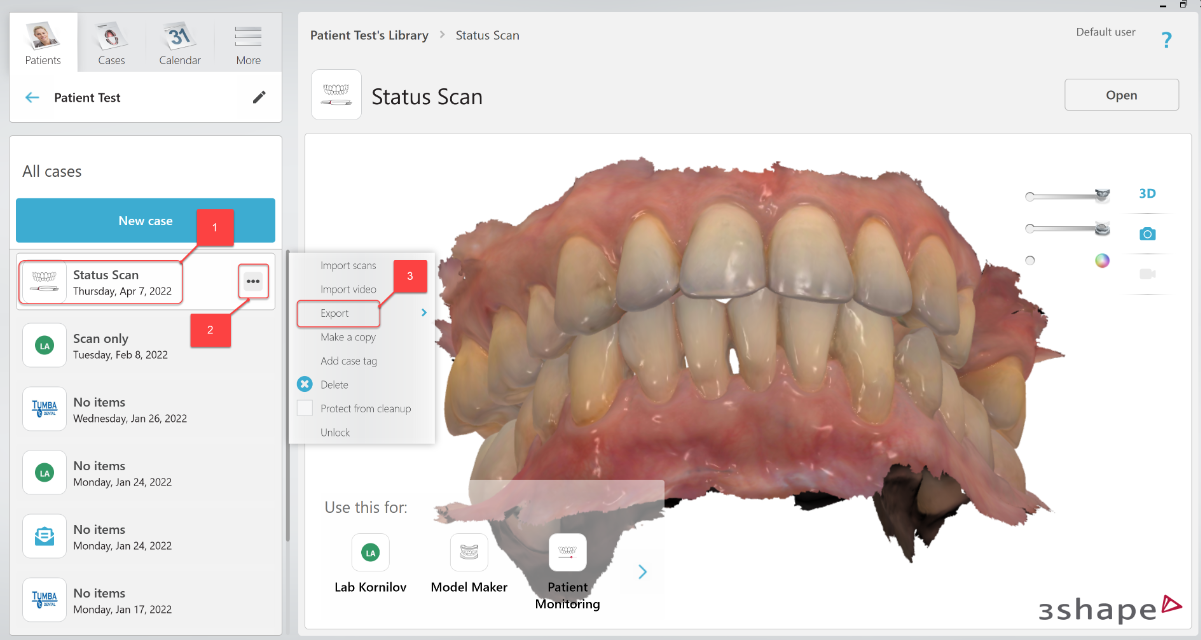This screenshot has width=1201, height=640.
Task: Expand the Export submenu arrow
Action: point(424,313)
